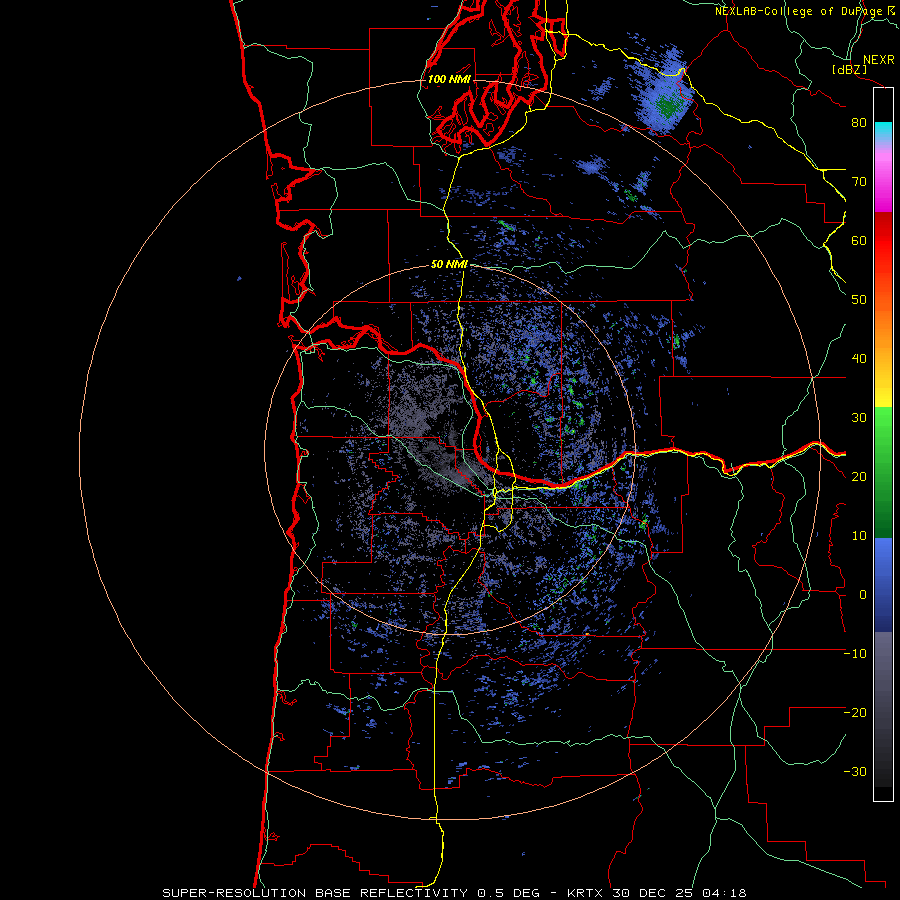900x900 pixels.
Task: Click the "KRTX" radar site identifier
Action: (585, 893)
